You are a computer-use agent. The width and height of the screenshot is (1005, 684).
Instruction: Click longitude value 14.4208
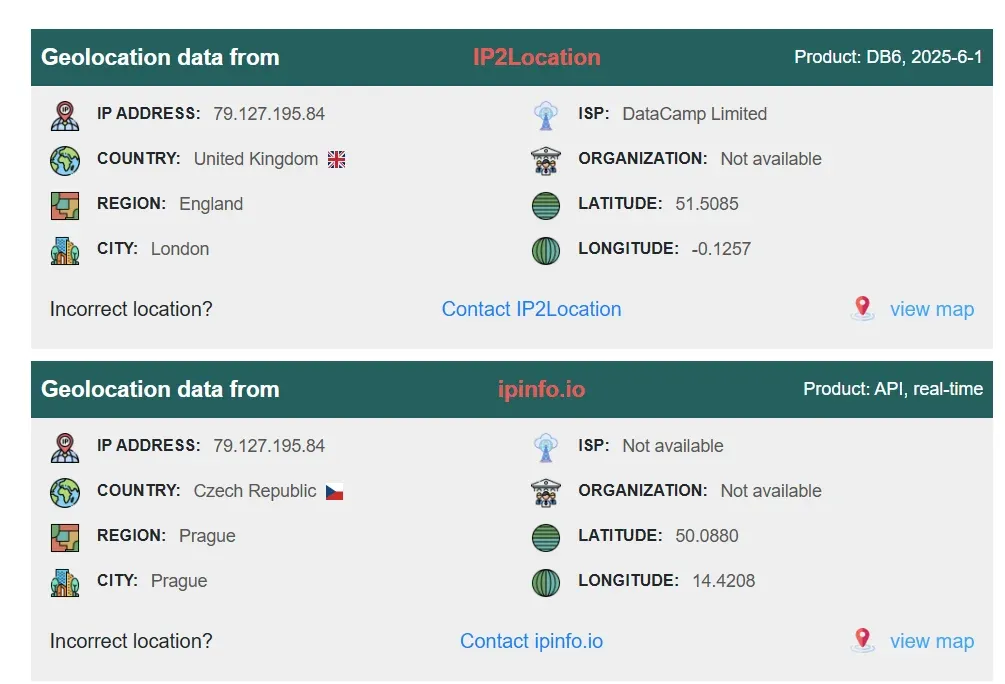coord(724,581)
